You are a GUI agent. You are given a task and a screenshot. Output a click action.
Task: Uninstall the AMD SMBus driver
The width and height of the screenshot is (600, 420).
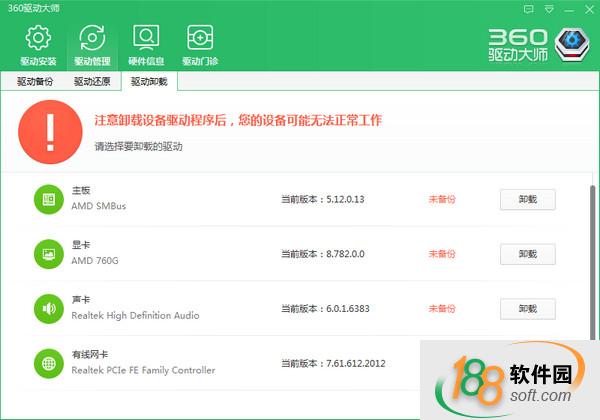(x=527, y=199)
